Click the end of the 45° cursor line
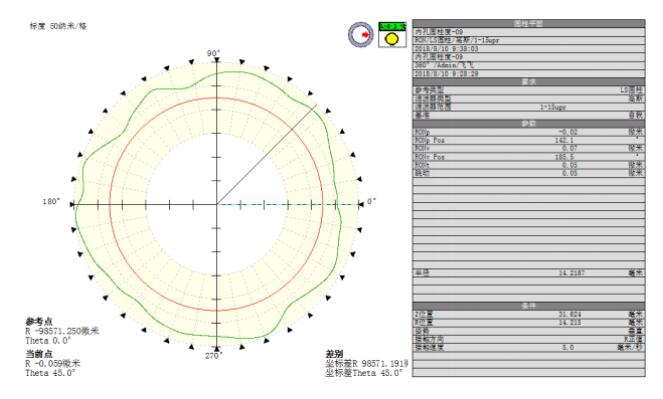The width and height of the screenshot is (663, 399). coord(316,105)
